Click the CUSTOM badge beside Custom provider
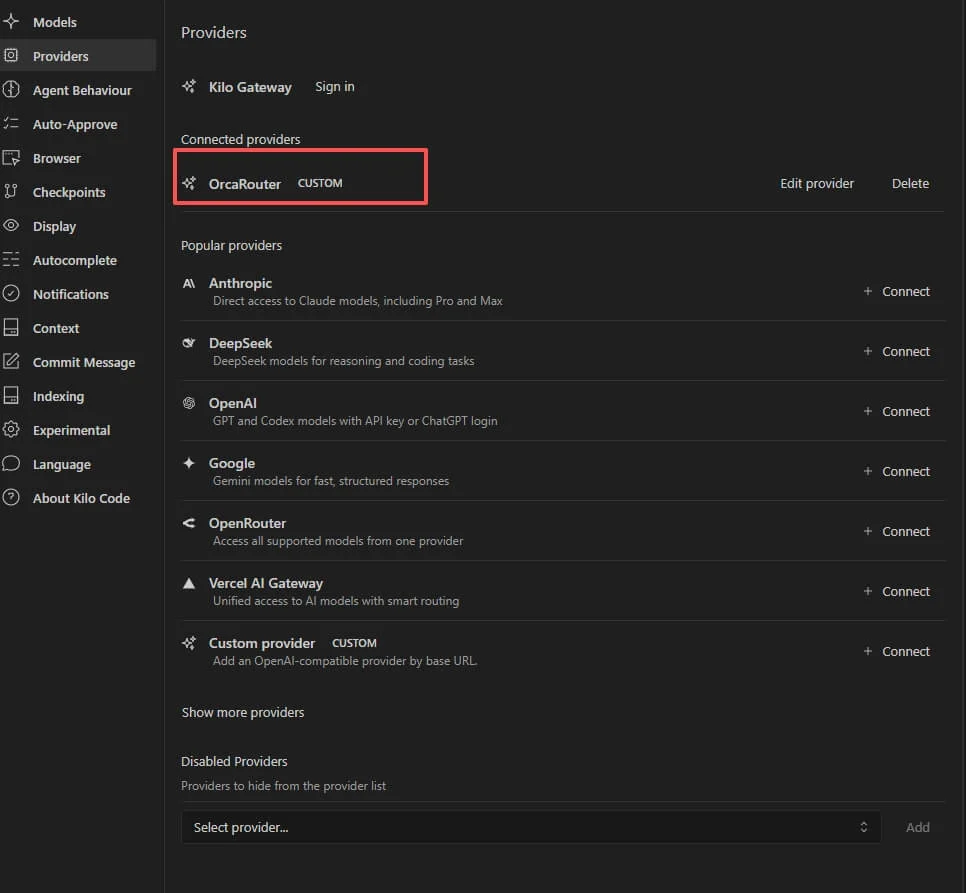The width and height of the screenshot is (966, 893). click(x=354, y=643)
